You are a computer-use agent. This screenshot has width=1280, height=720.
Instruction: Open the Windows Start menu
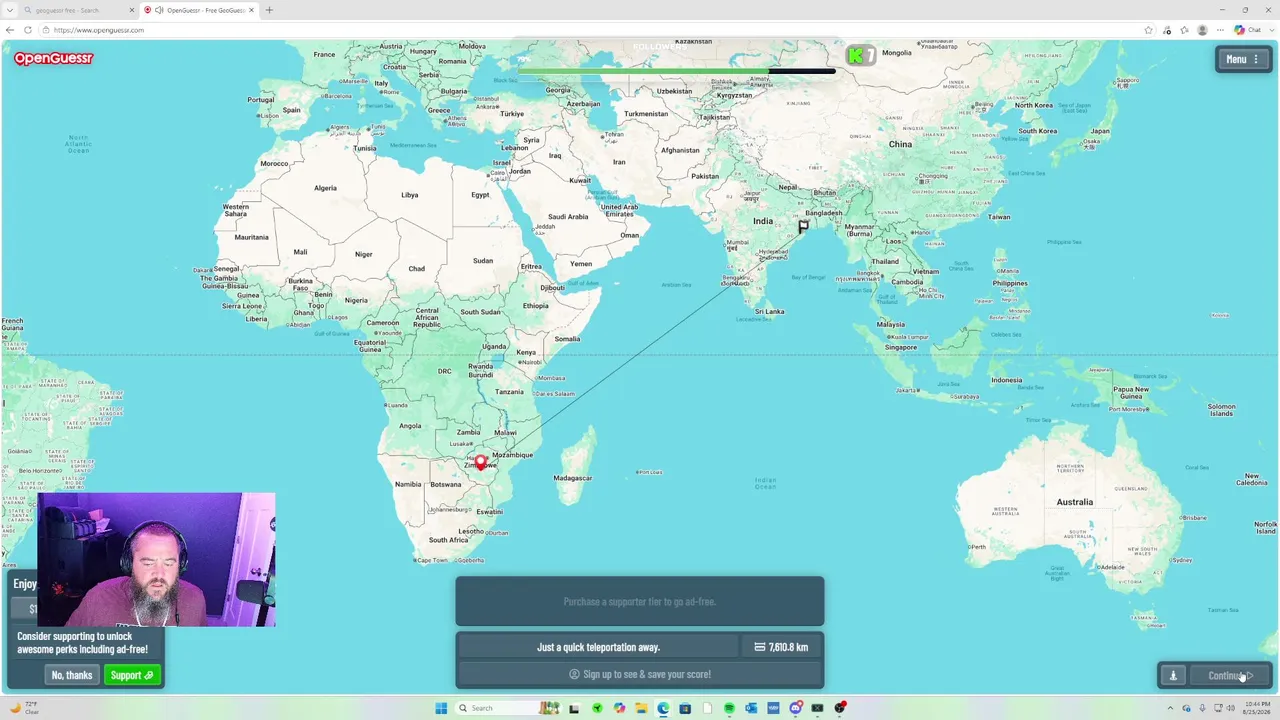tap(440, 708)
